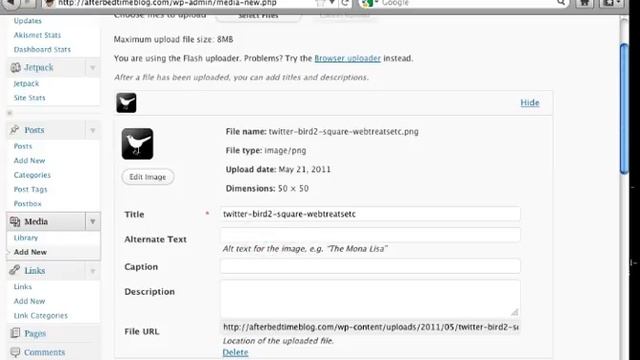This screenshot has height=360, width=640.
Task: Click the browser reload icon
Action: pos(345,3)
